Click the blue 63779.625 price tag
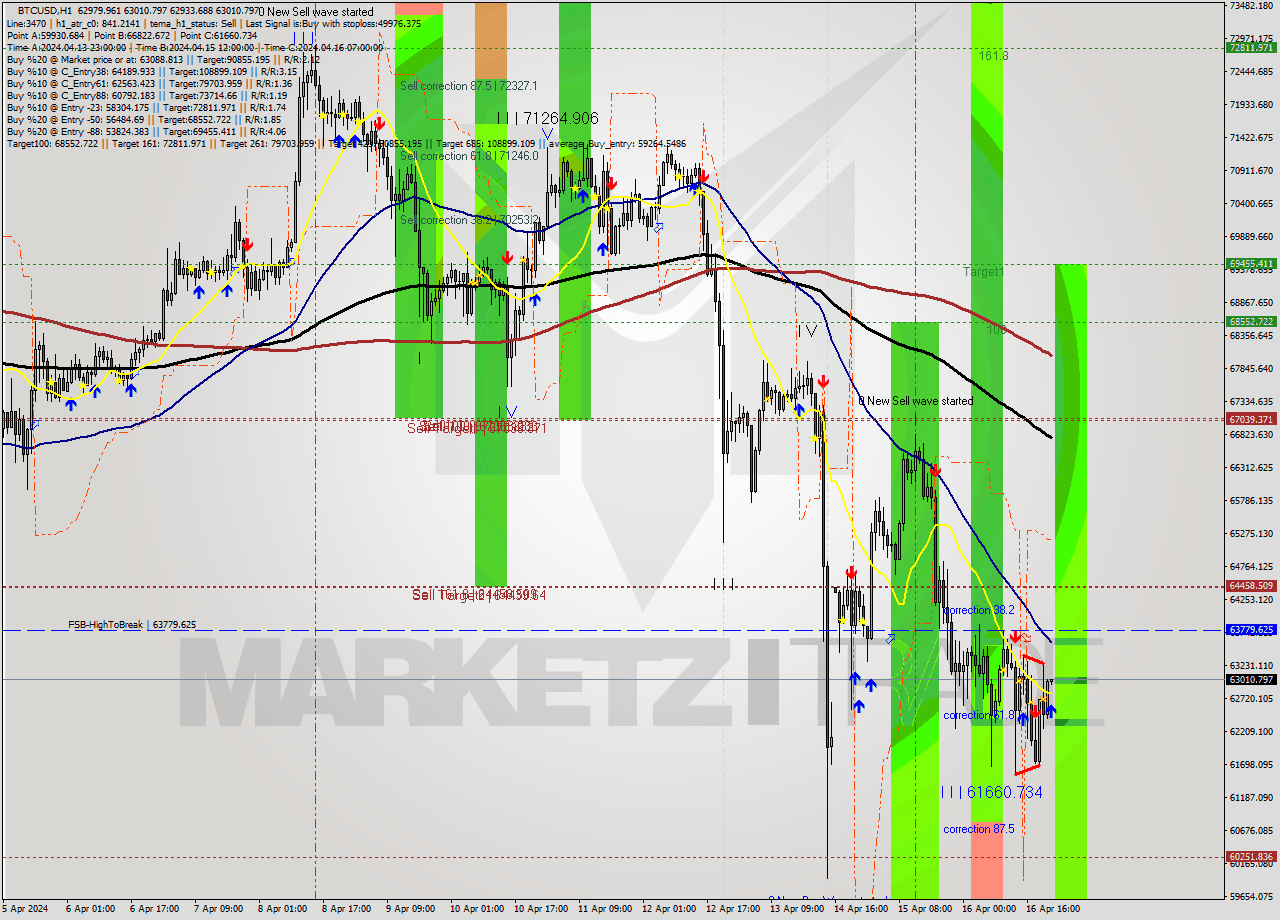The image size is (1280, 920). point(1251,629)
